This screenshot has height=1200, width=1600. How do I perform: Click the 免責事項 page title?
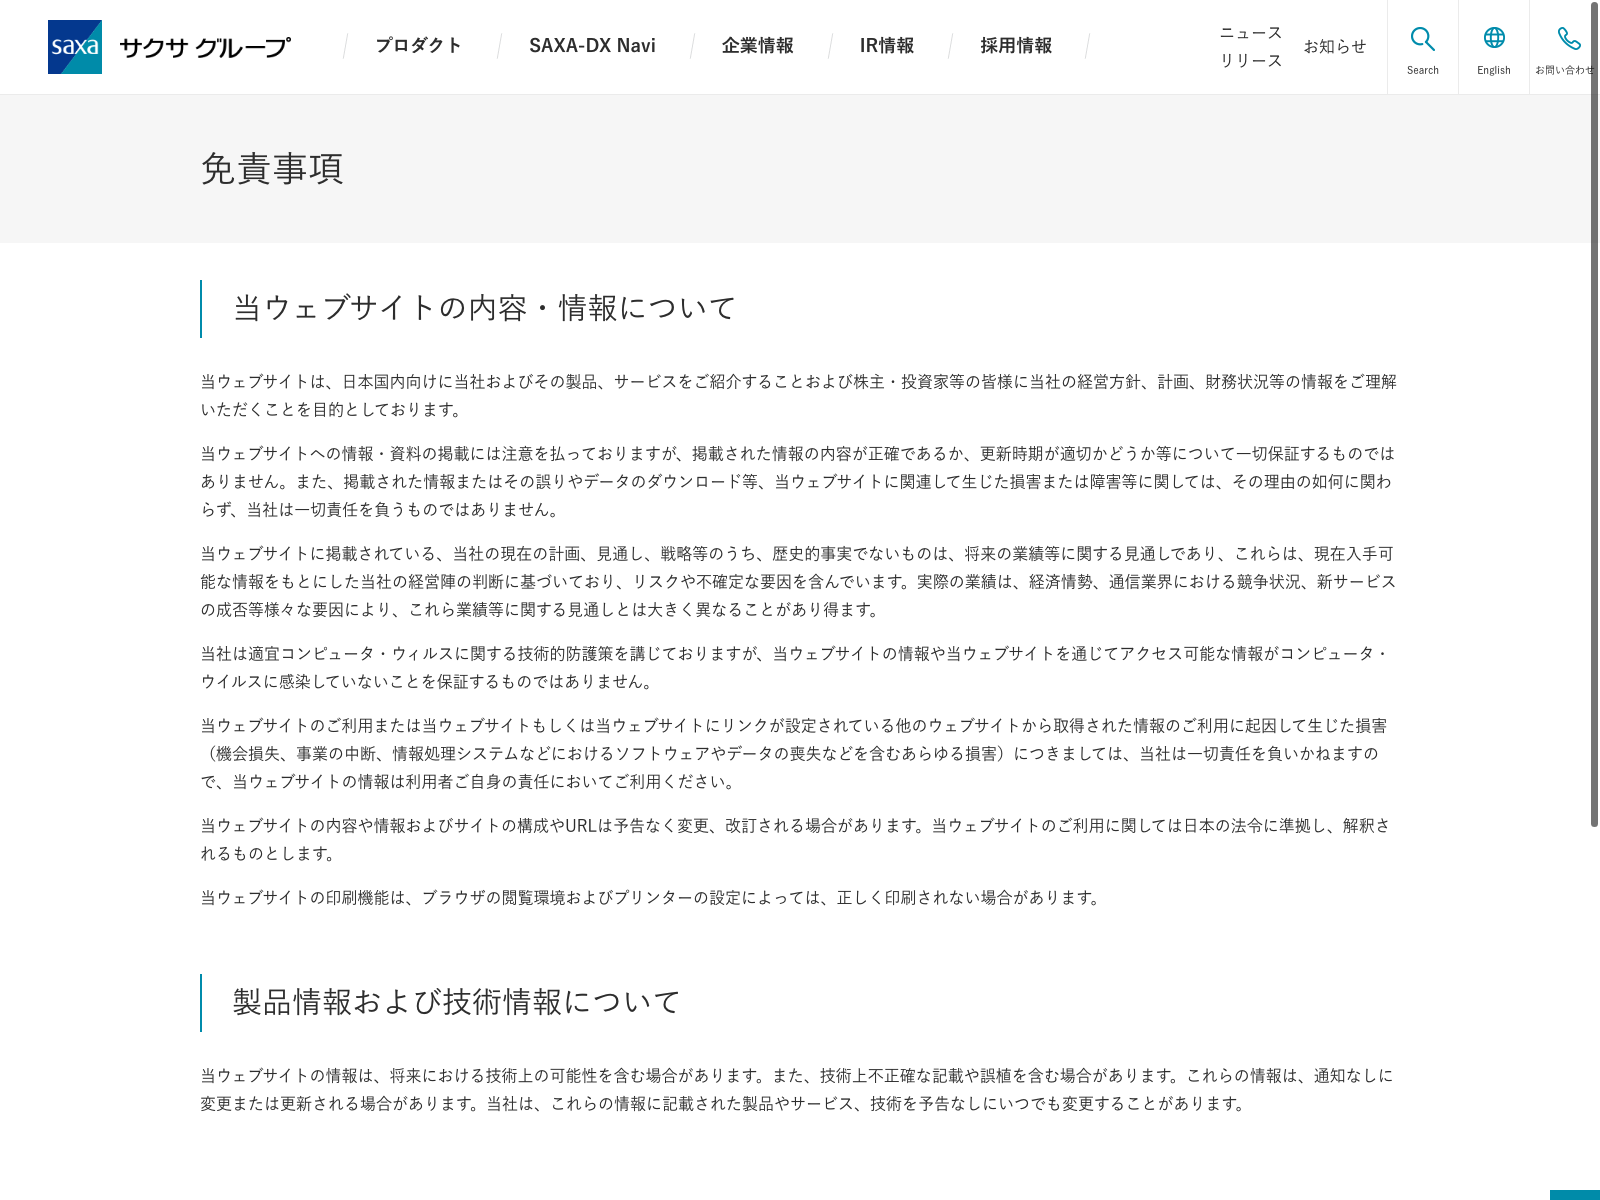coord(272,169)
